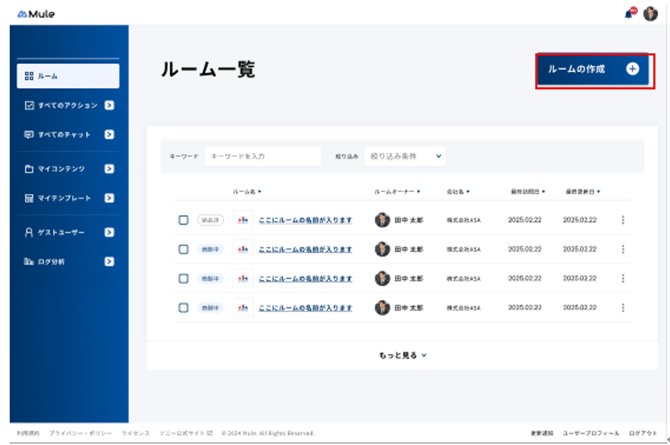Open the room name link in the fourth row
The width and height of the screenshot is (670, 445).
(306, 308)
